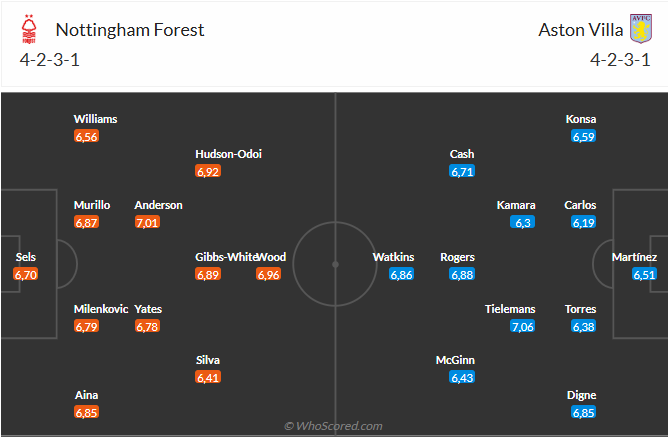
Task: Select Hudson-Odoi's 6,92 rating badge
Action: point(208,171)
